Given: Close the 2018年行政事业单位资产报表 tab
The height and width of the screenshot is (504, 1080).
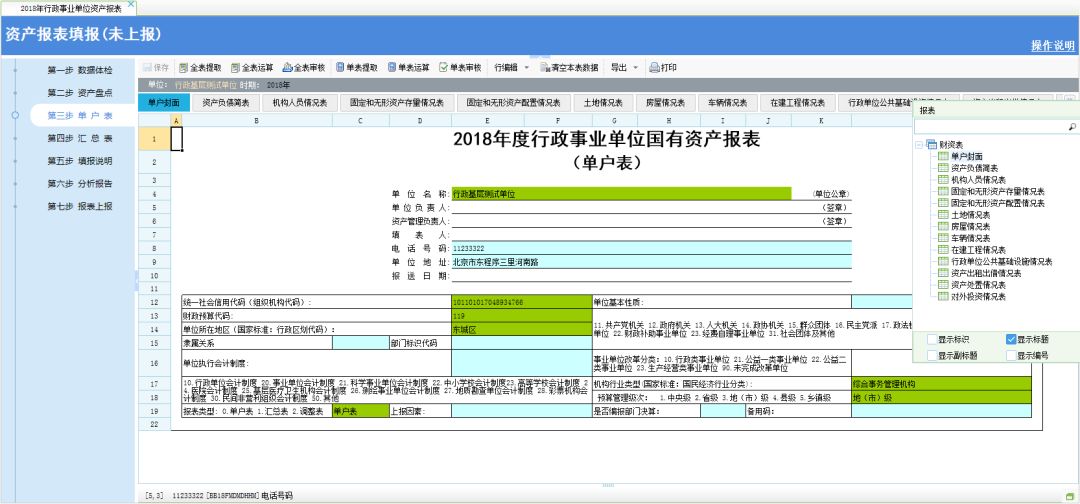Looking at the screenshot, I should pos(131,4).
